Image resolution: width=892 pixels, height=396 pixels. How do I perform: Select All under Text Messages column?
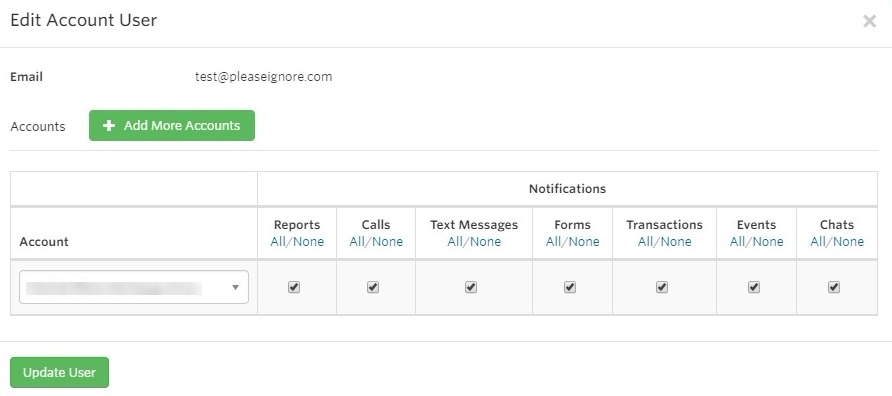coord(455,242)
